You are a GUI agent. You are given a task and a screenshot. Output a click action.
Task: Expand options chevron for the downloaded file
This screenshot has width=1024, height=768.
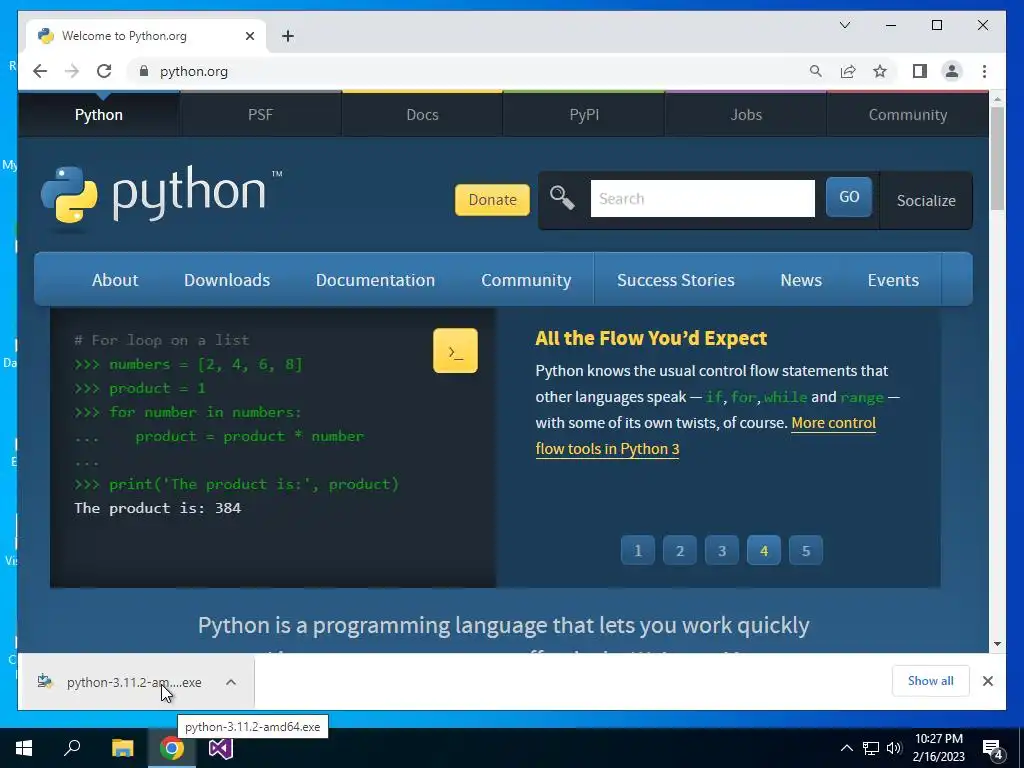point(231,682)
